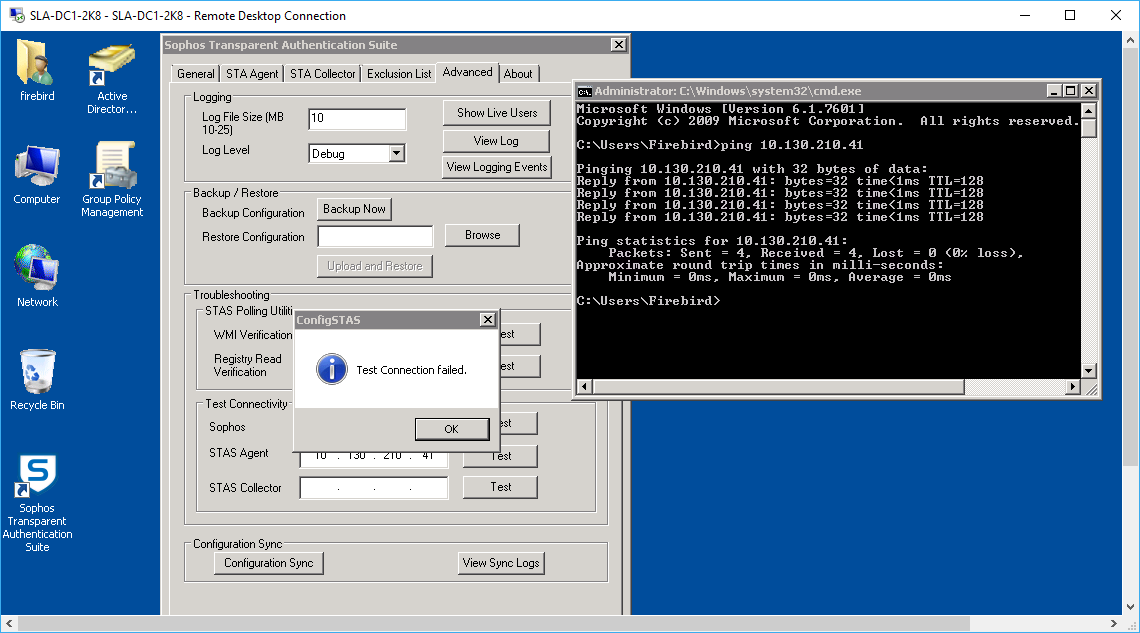Click the cmd.exe window title icon
The height and width of the screenshot is (633, 1140).
[584, 92]
